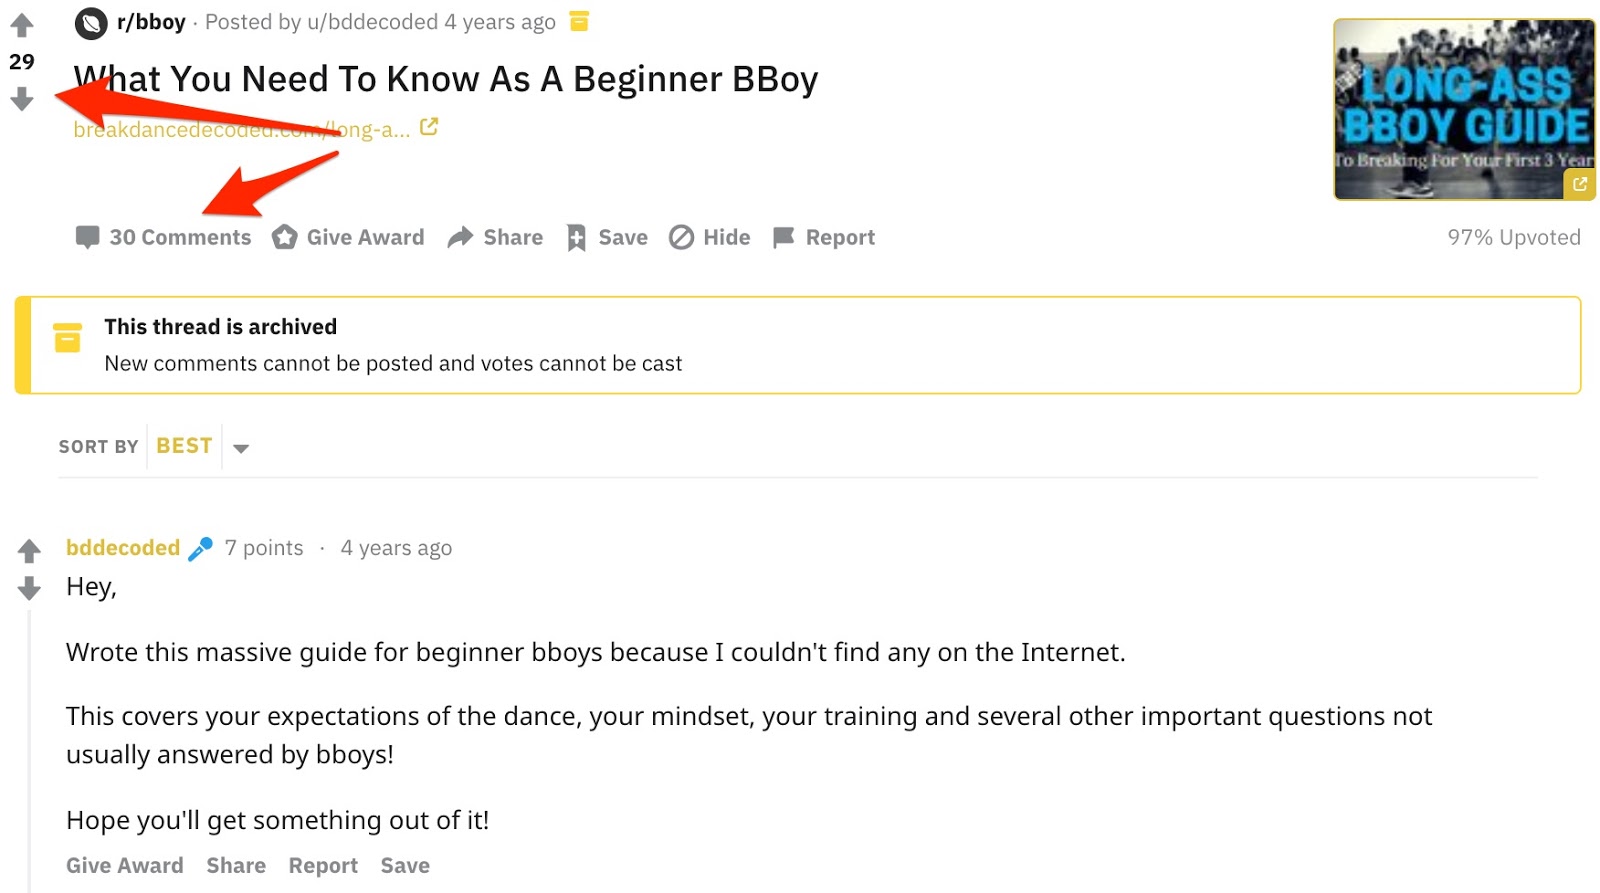Click the archived thread indicator icon

point(66,339)
